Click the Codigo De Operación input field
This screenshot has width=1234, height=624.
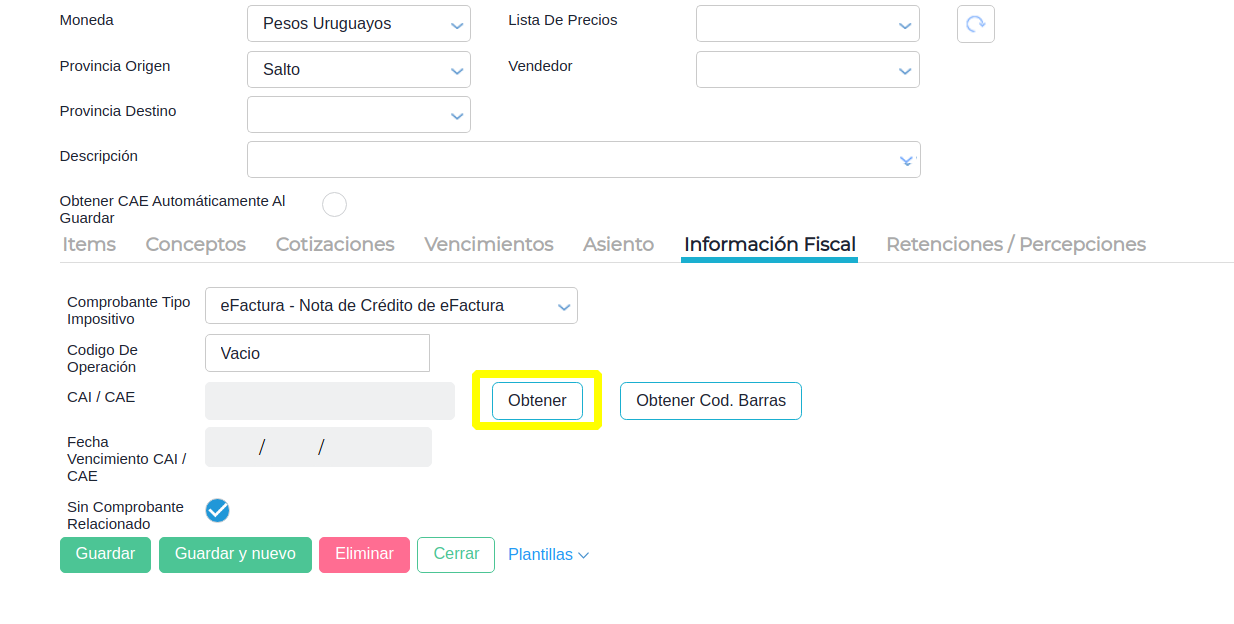pyautogui.click(x=317, y=353)
